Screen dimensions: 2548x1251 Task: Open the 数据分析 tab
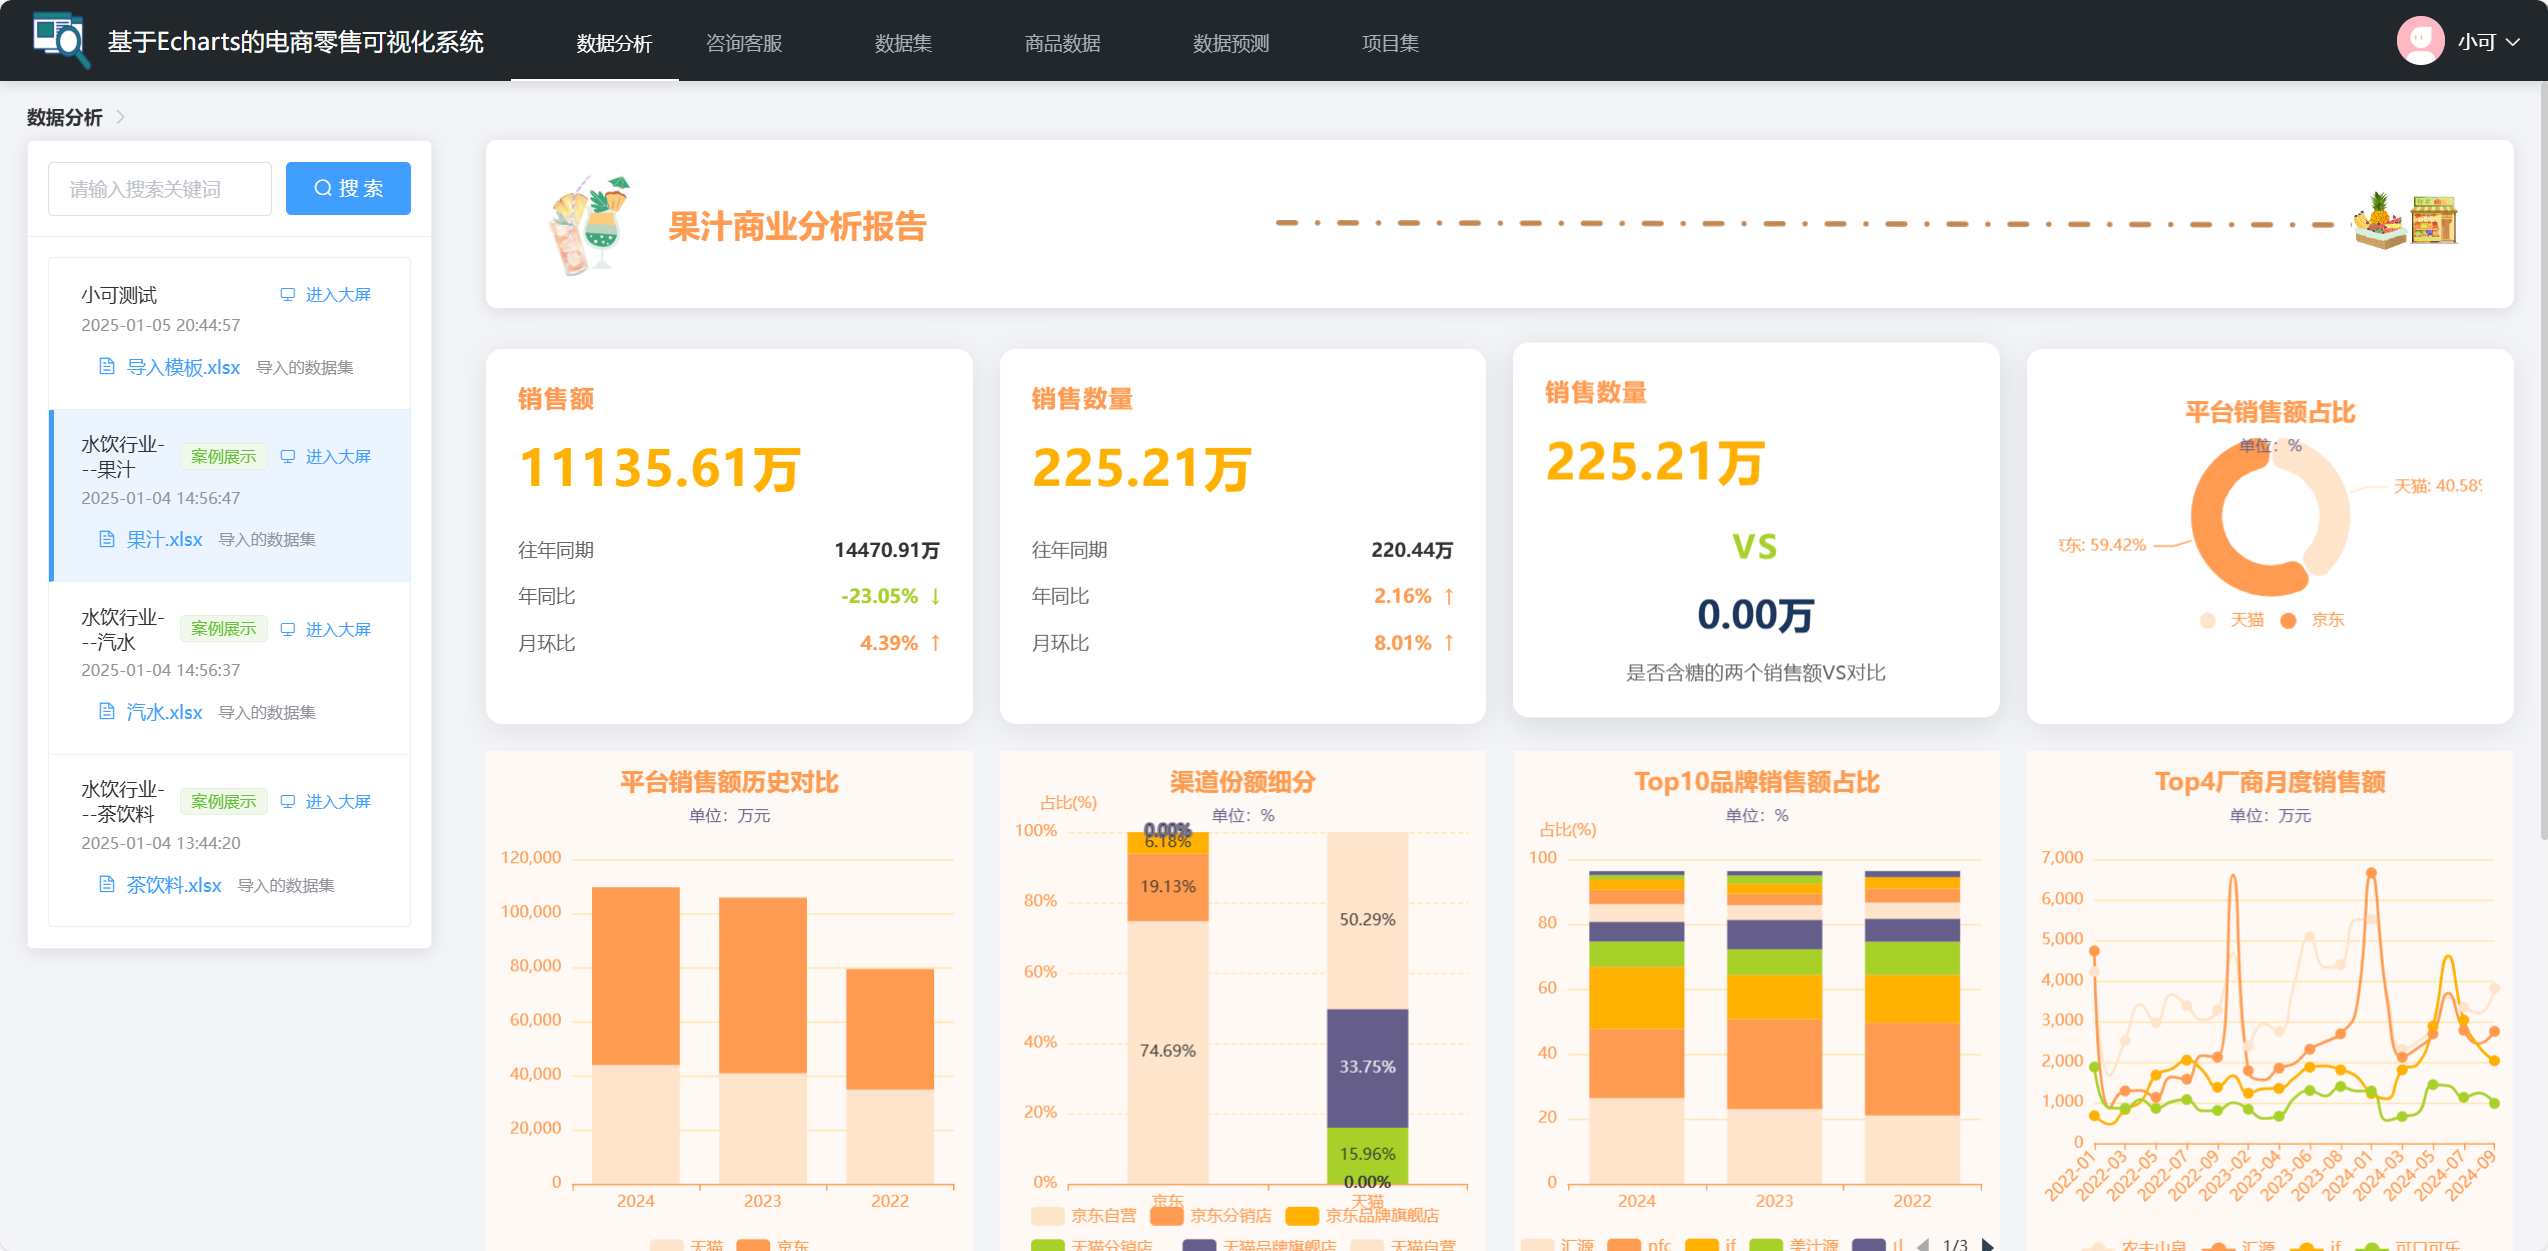click(x=614, y=43)
